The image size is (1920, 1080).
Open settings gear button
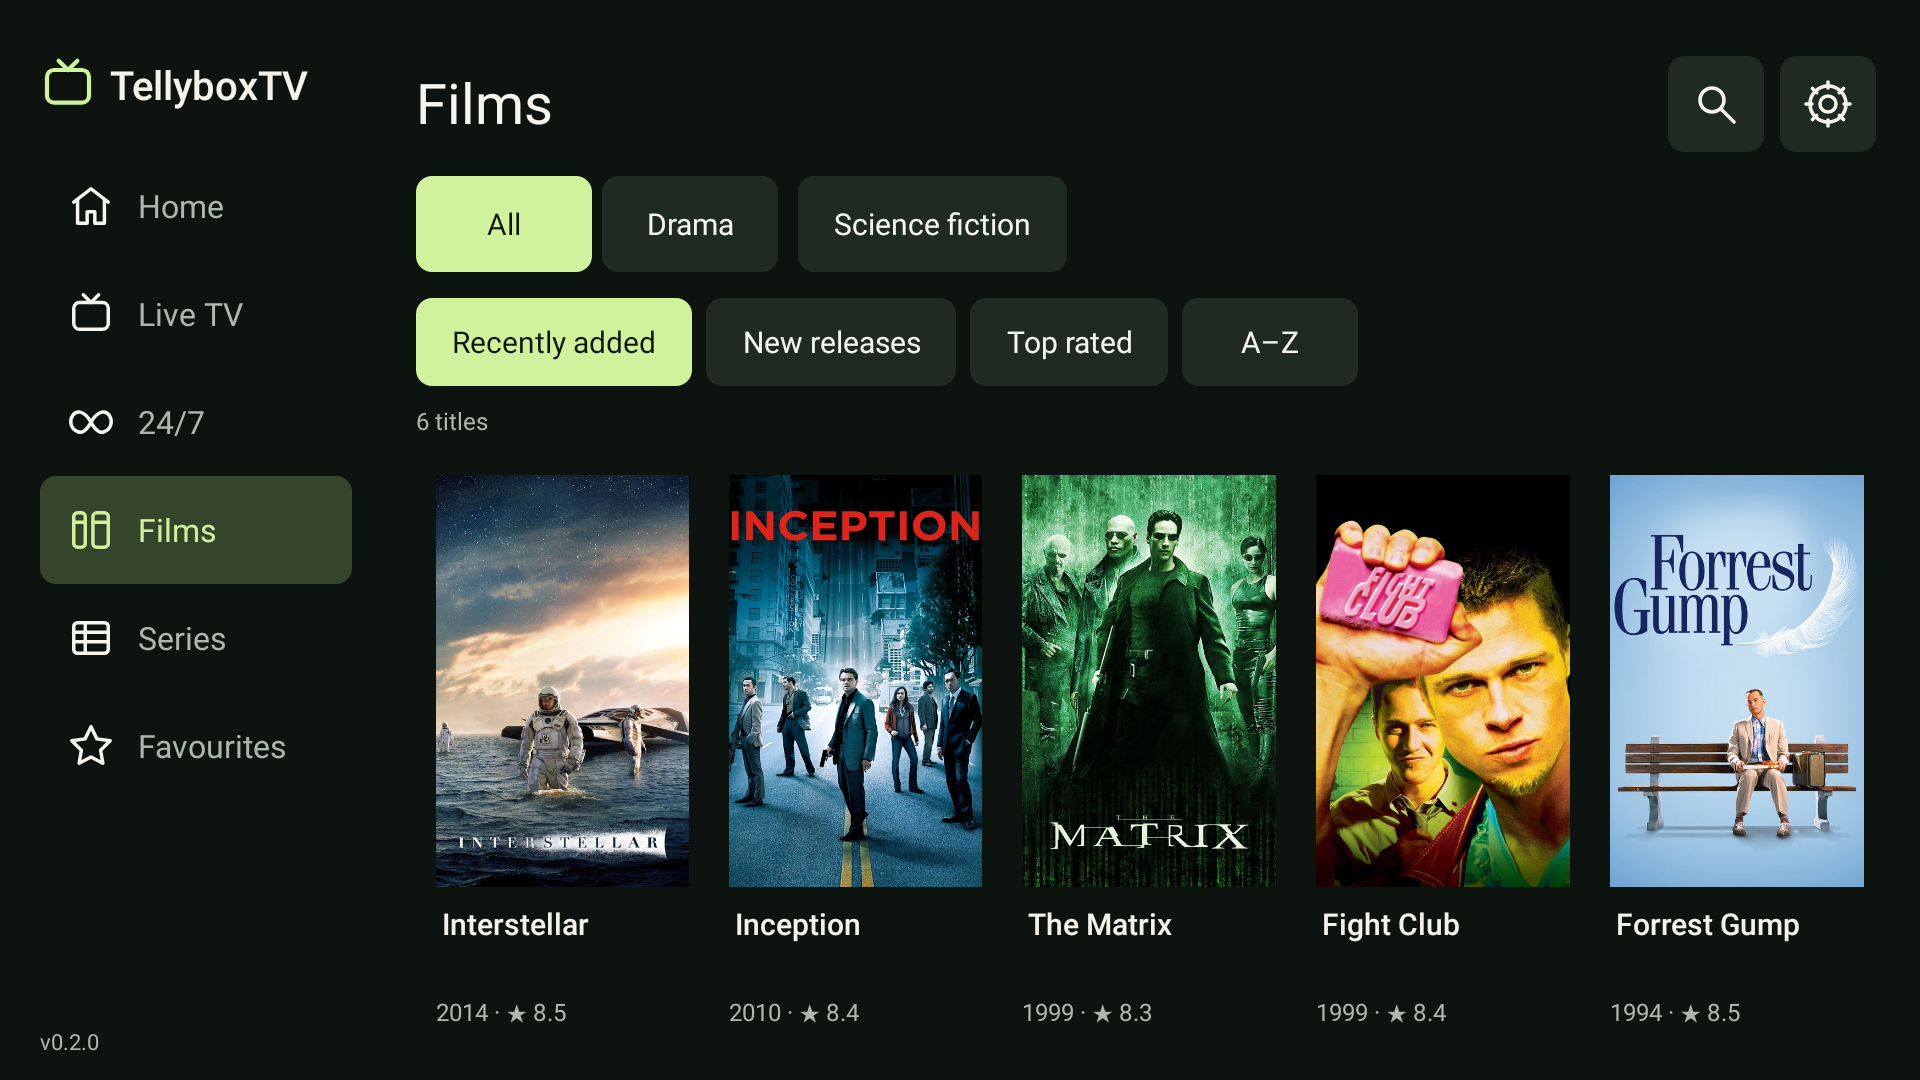click(x=1827, y=104)
